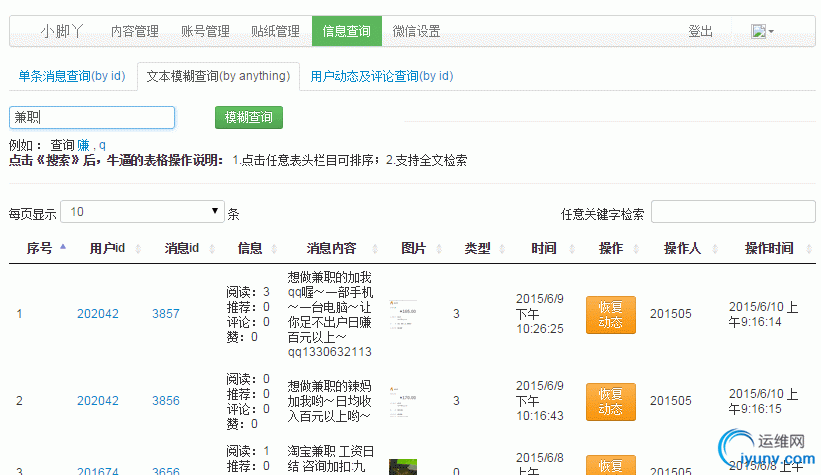Focus the search field containing 兼职
The image size is (821, 475).
click(92, 117)
